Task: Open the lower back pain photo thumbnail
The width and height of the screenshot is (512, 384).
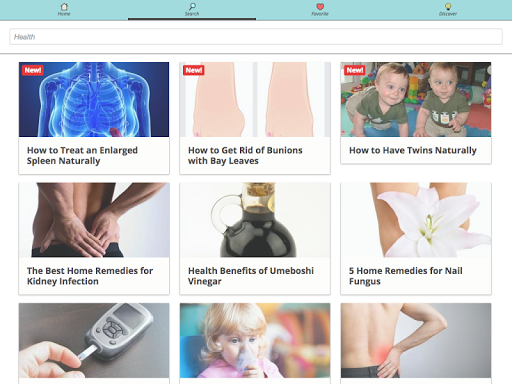Action: (x=416, y=340)
